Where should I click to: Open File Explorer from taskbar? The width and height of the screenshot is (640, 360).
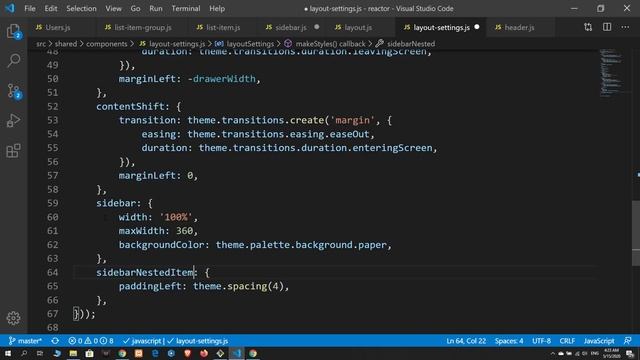point(73,353)
